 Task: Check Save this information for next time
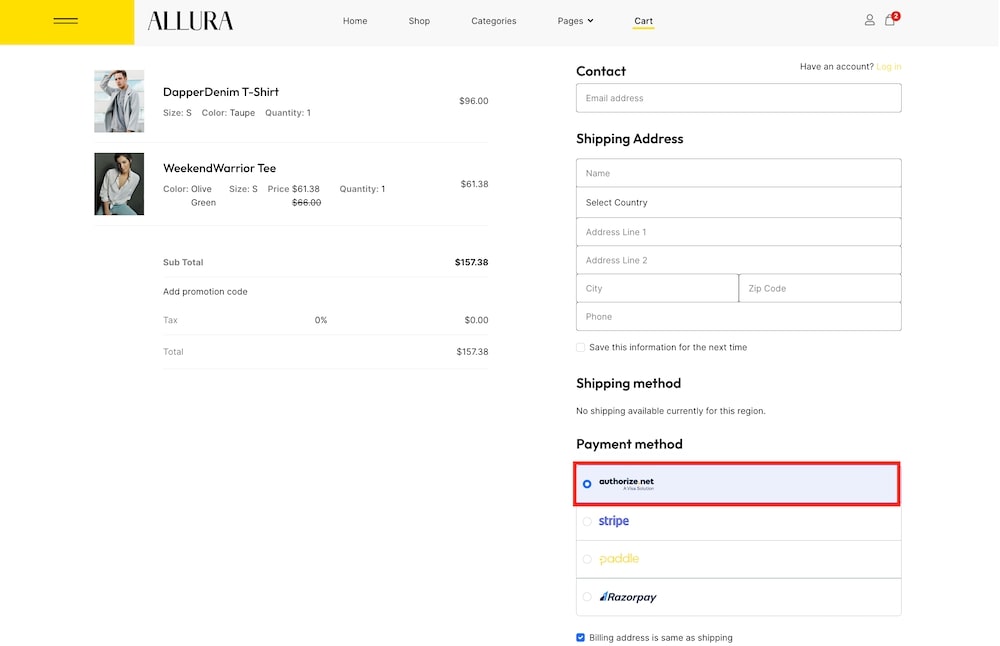tap(581, 348)
